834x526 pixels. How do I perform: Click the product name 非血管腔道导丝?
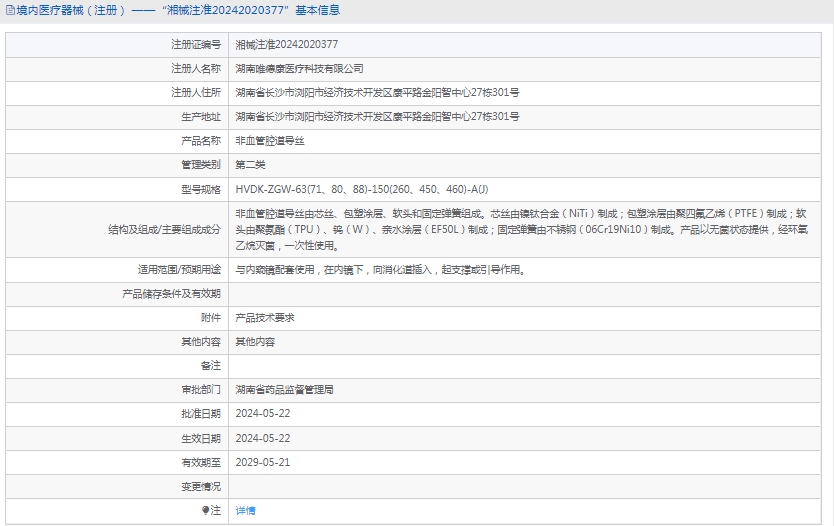(x=269, y=141)
